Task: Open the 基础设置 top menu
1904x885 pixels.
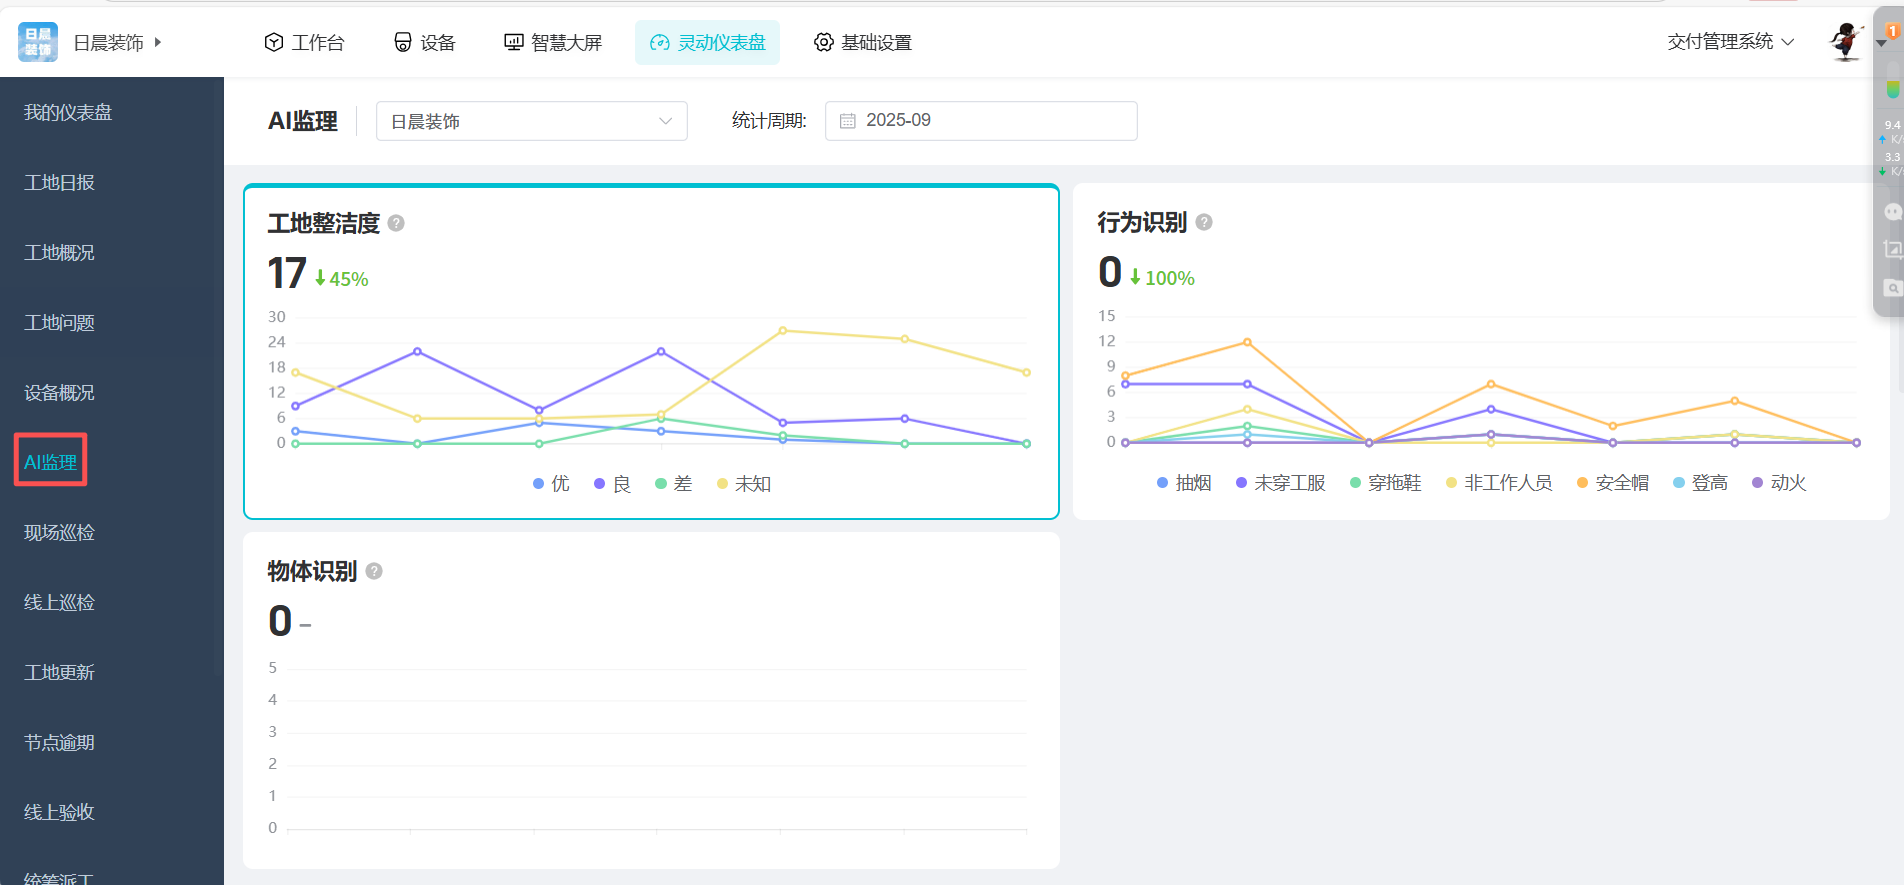Action: [863, 42]
